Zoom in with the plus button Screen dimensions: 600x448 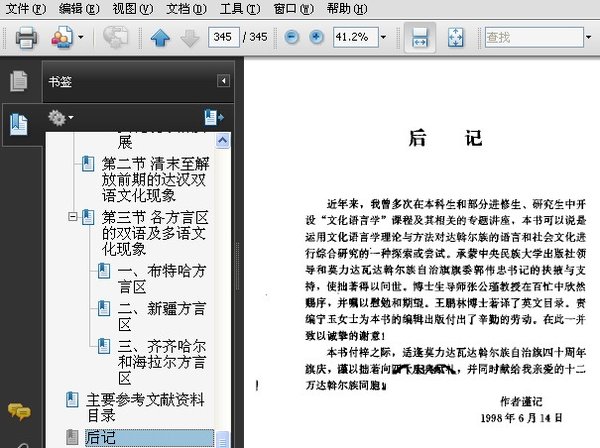coord(316,37)
